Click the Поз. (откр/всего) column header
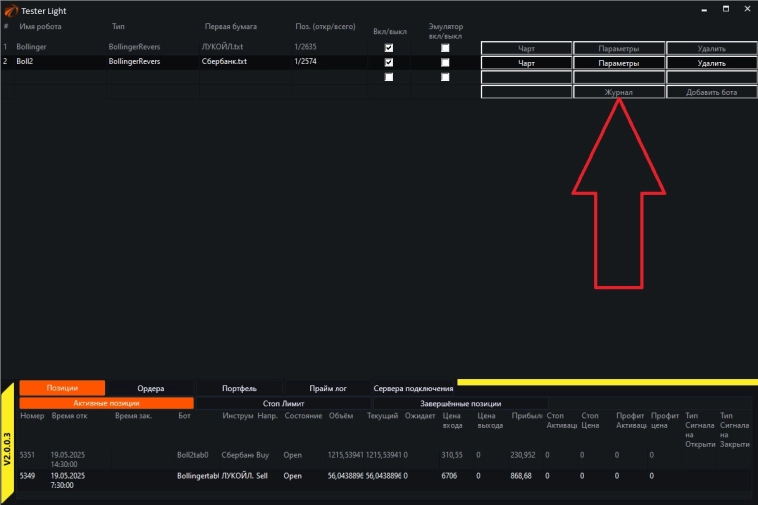 [x=325, y=27]
